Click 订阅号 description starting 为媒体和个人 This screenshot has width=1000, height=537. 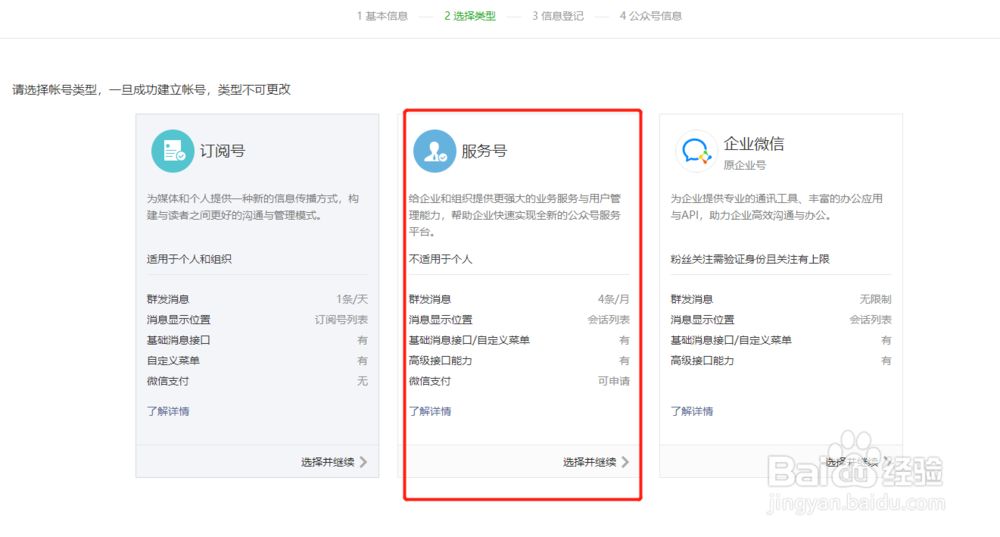tap(253, 207)
